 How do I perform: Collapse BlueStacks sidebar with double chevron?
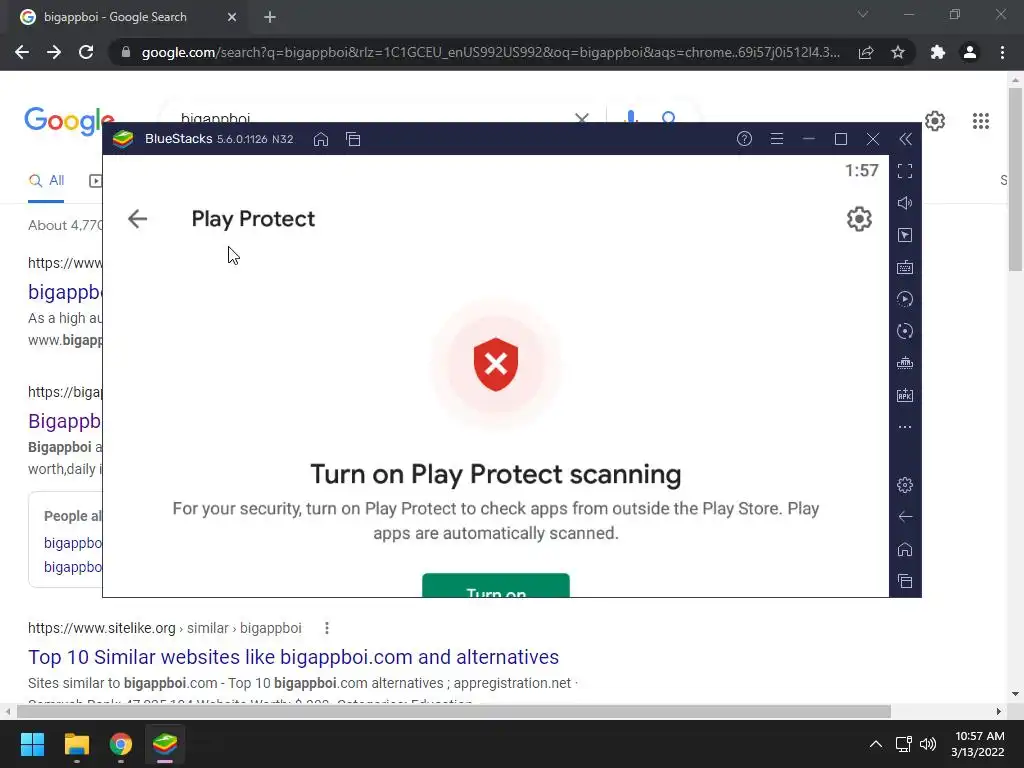[905, 138]
